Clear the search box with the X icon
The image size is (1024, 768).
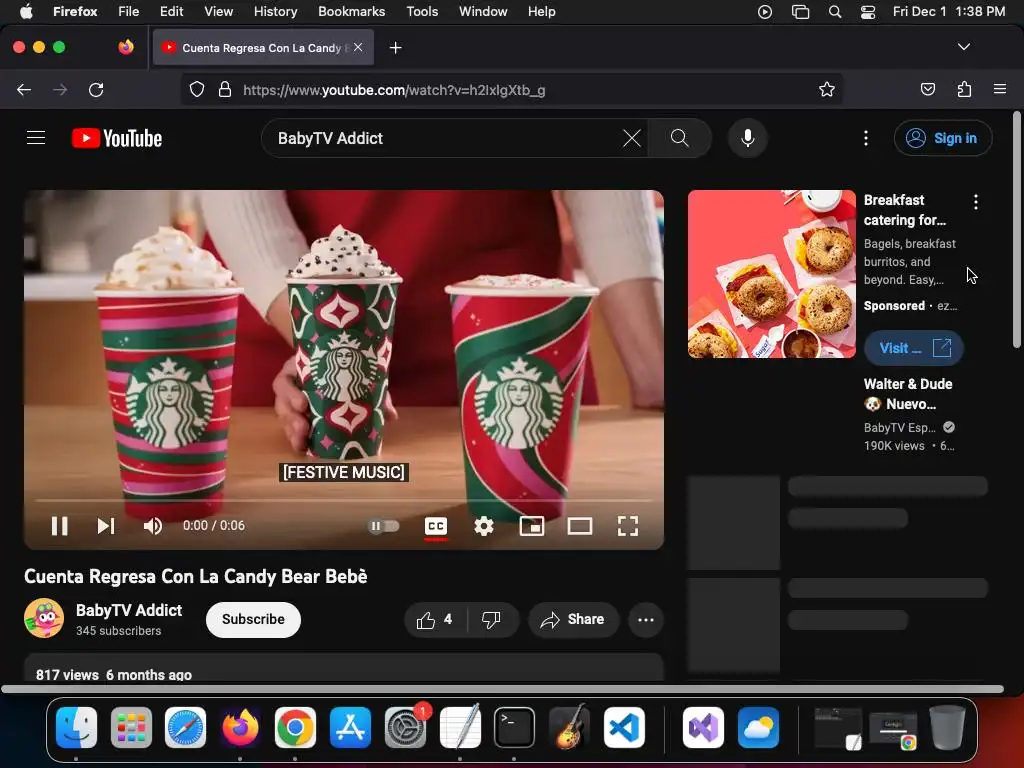point(632,138)
